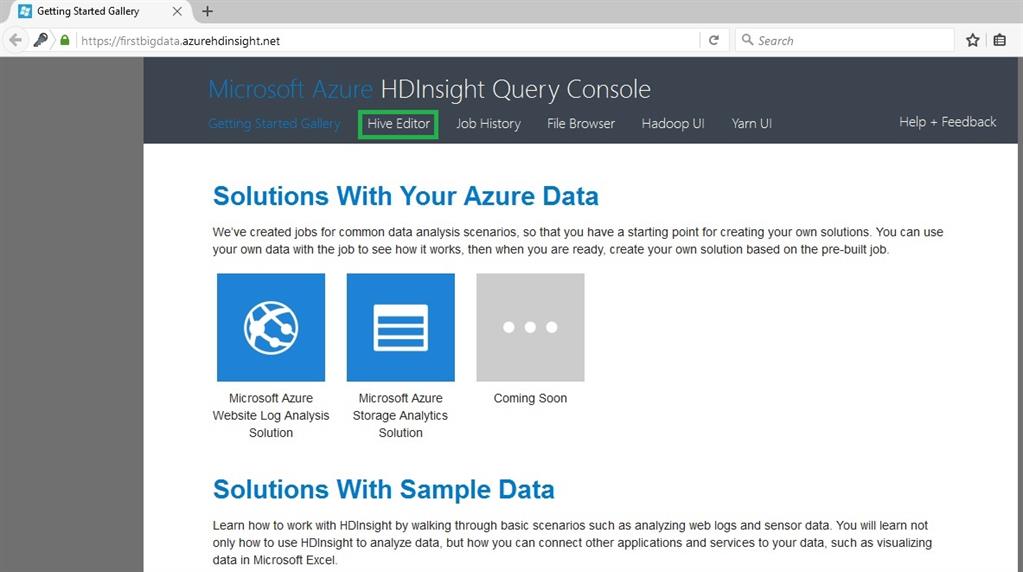Navigate to Yarn UI
The image size is (1023, 572).
(751, 124)
